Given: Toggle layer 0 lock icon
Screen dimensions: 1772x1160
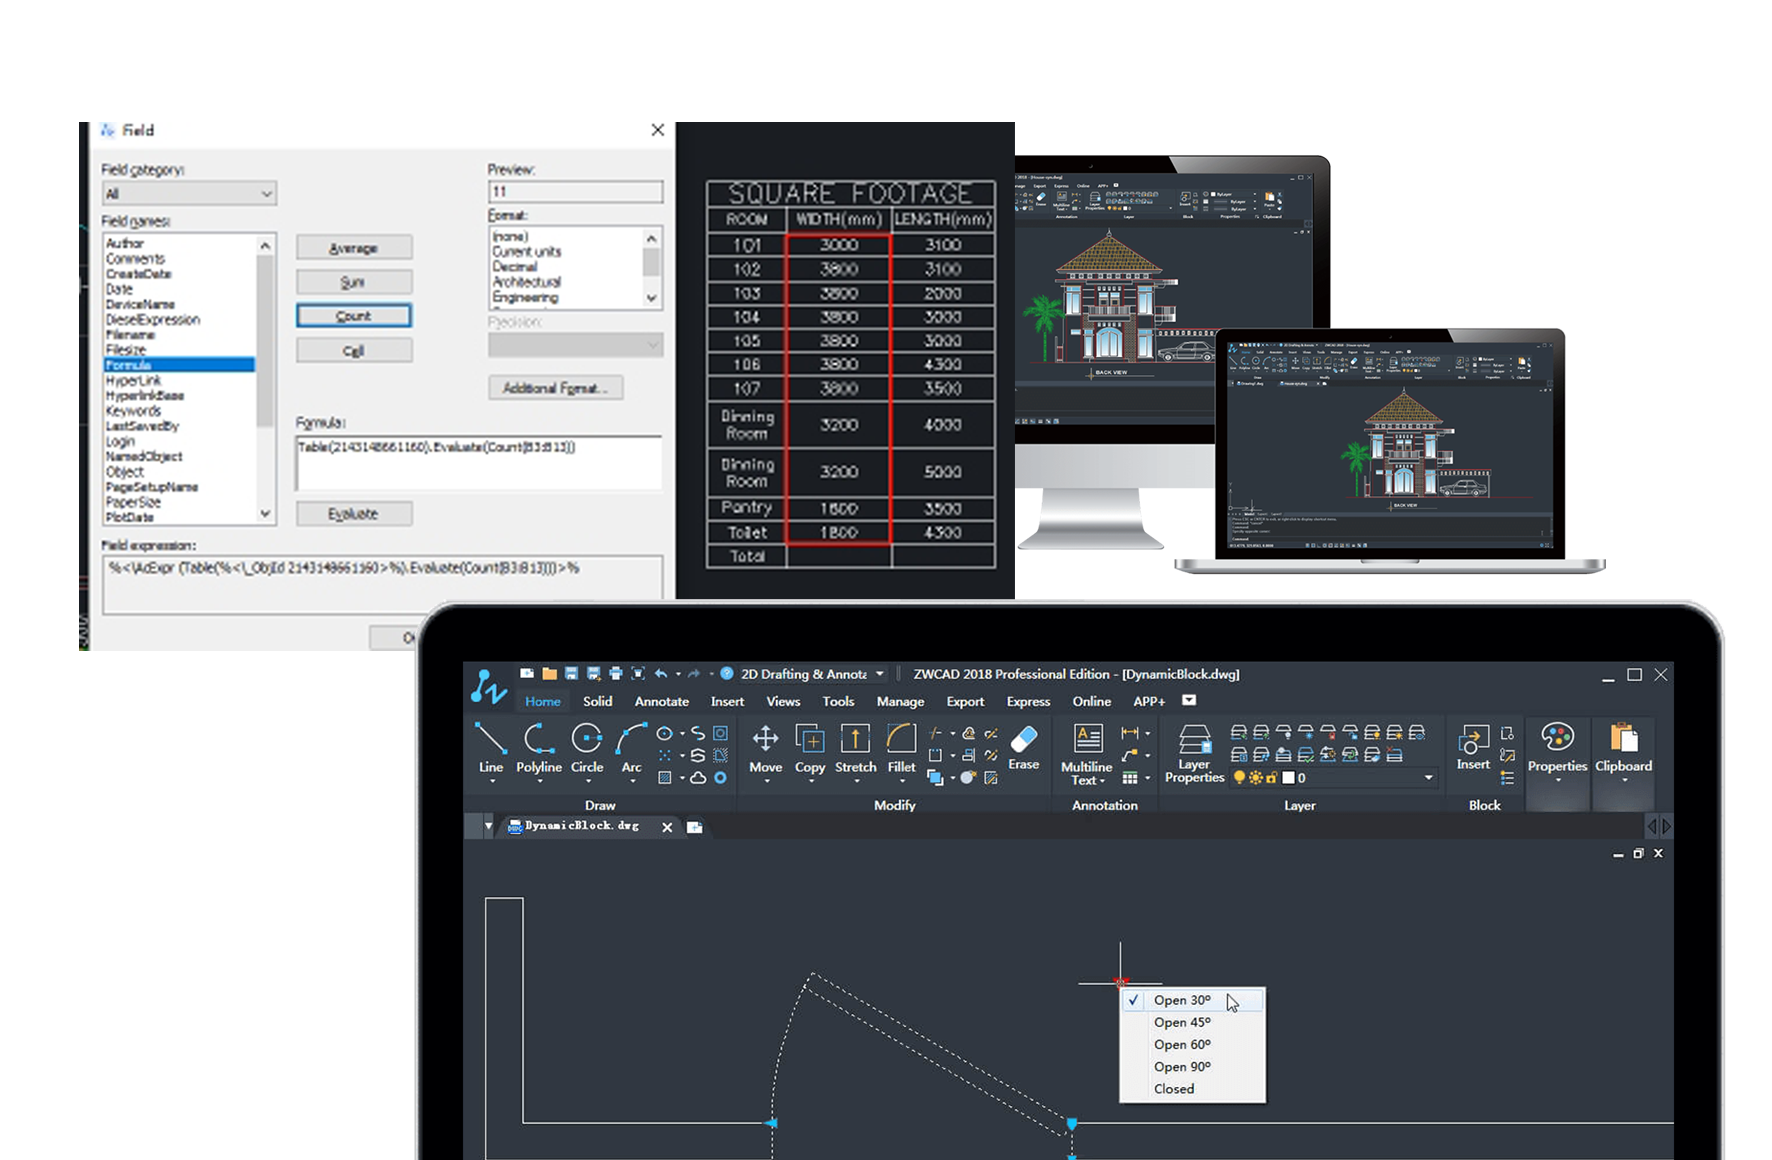Looking at the screenshot, I should coord(1271,777).
